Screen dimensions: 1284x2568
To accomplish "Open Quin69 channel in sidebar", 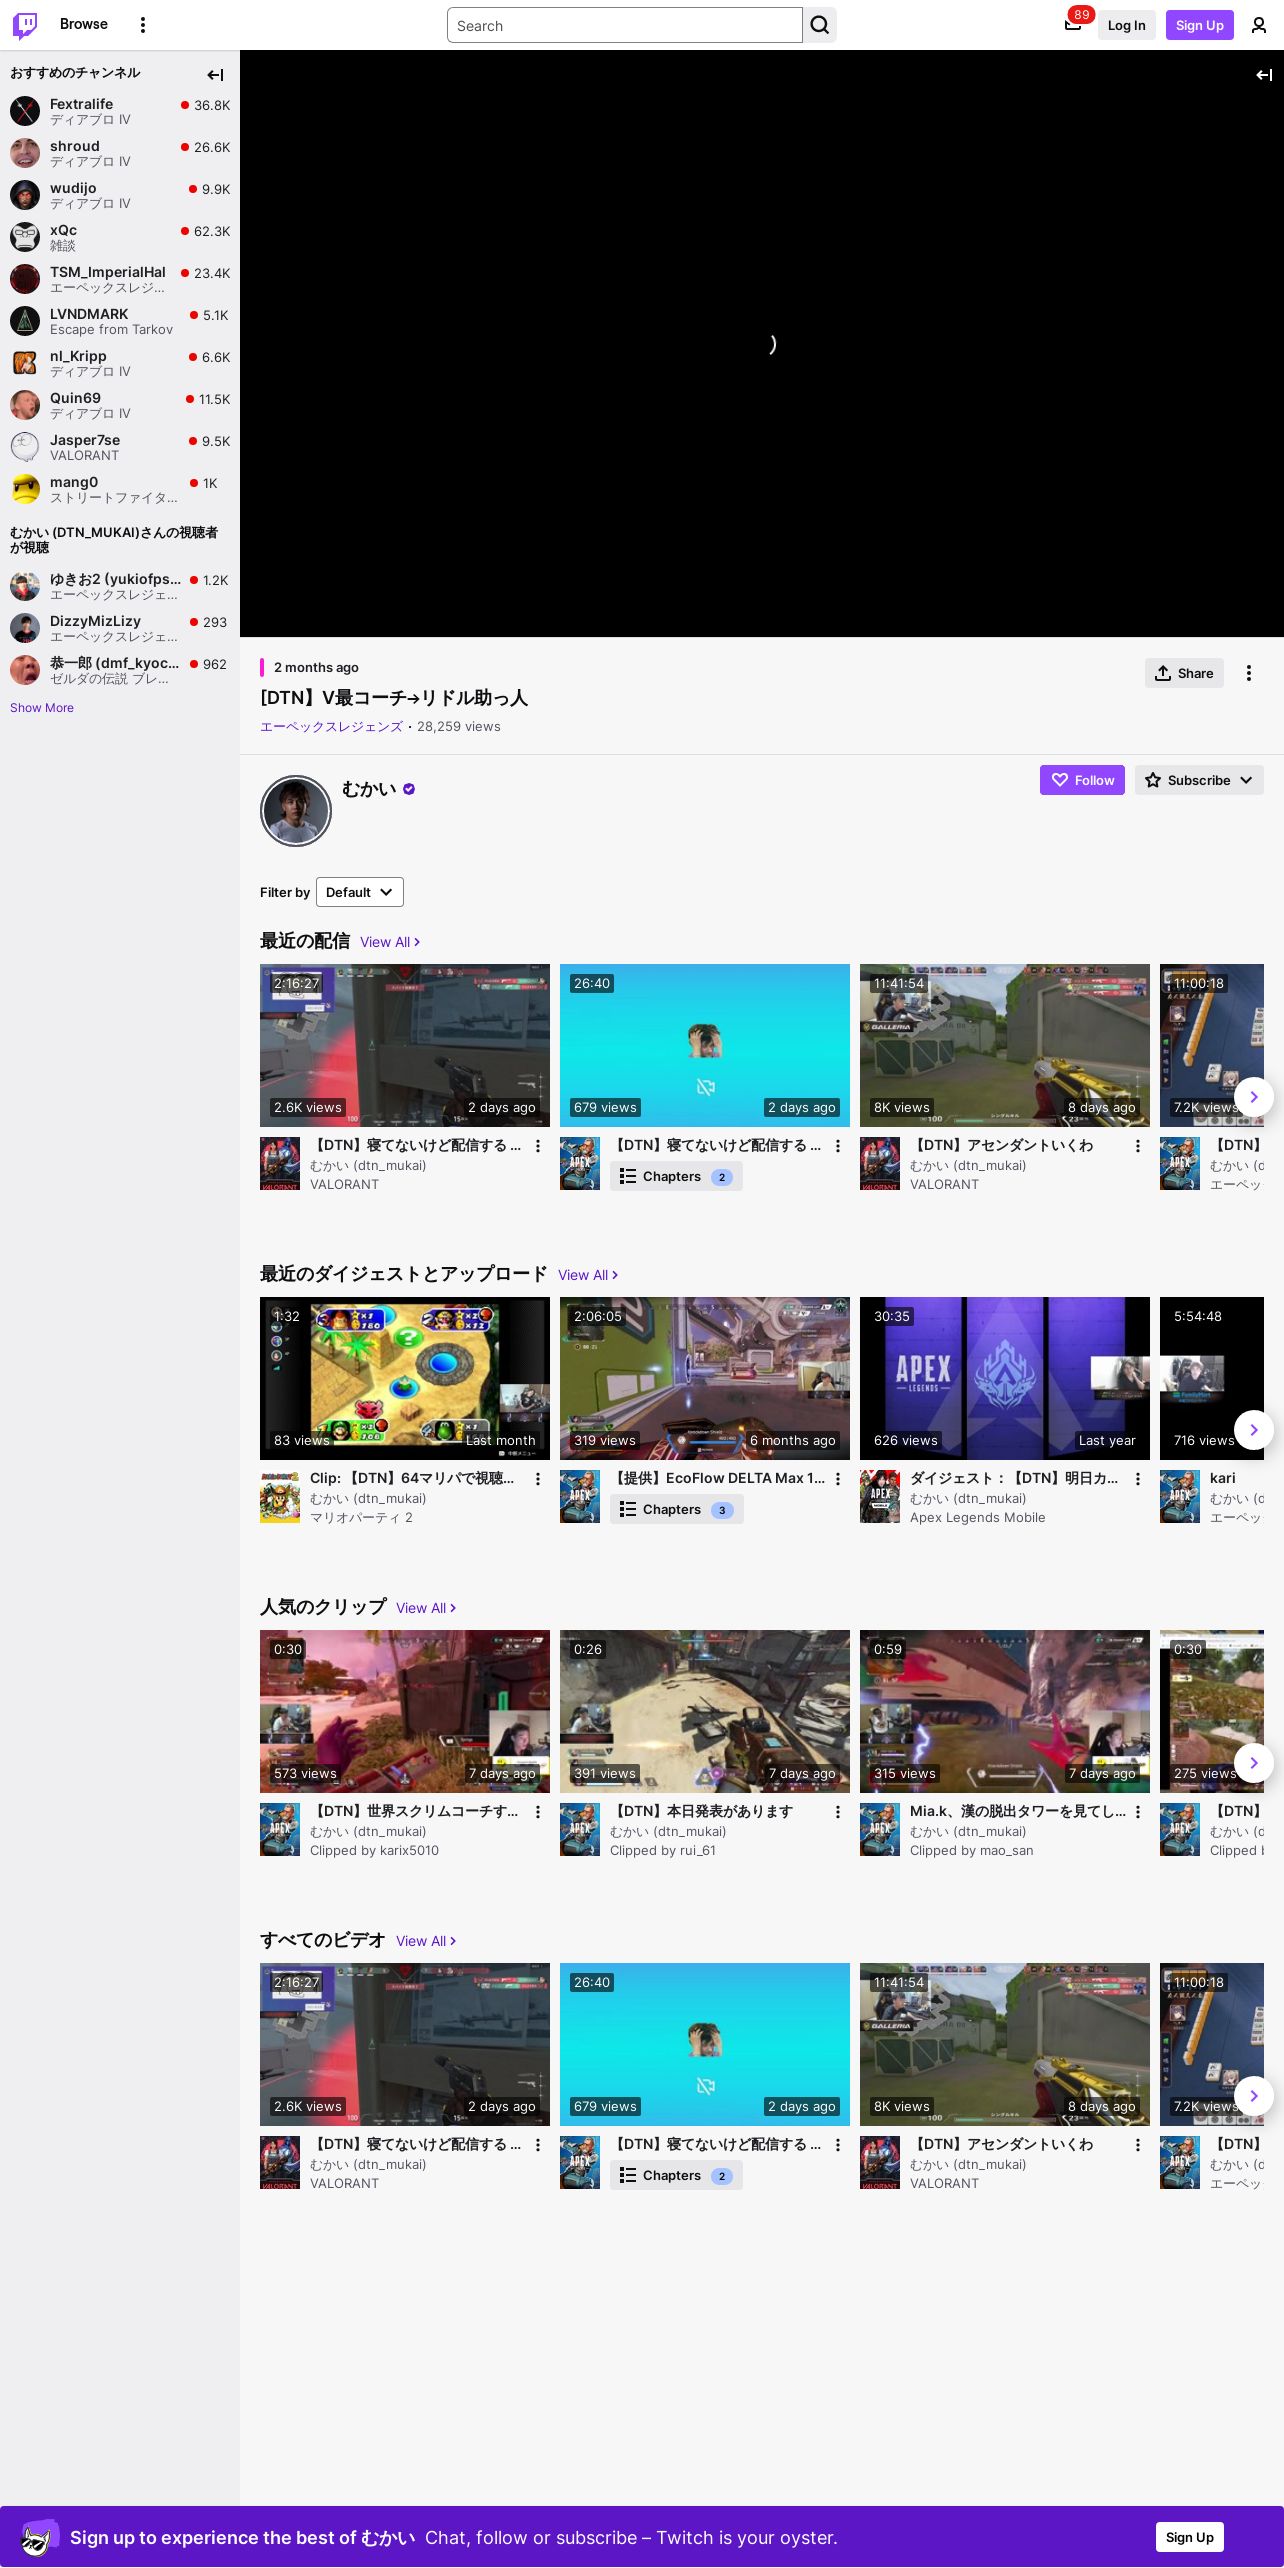I will click(x=120, y=405).
